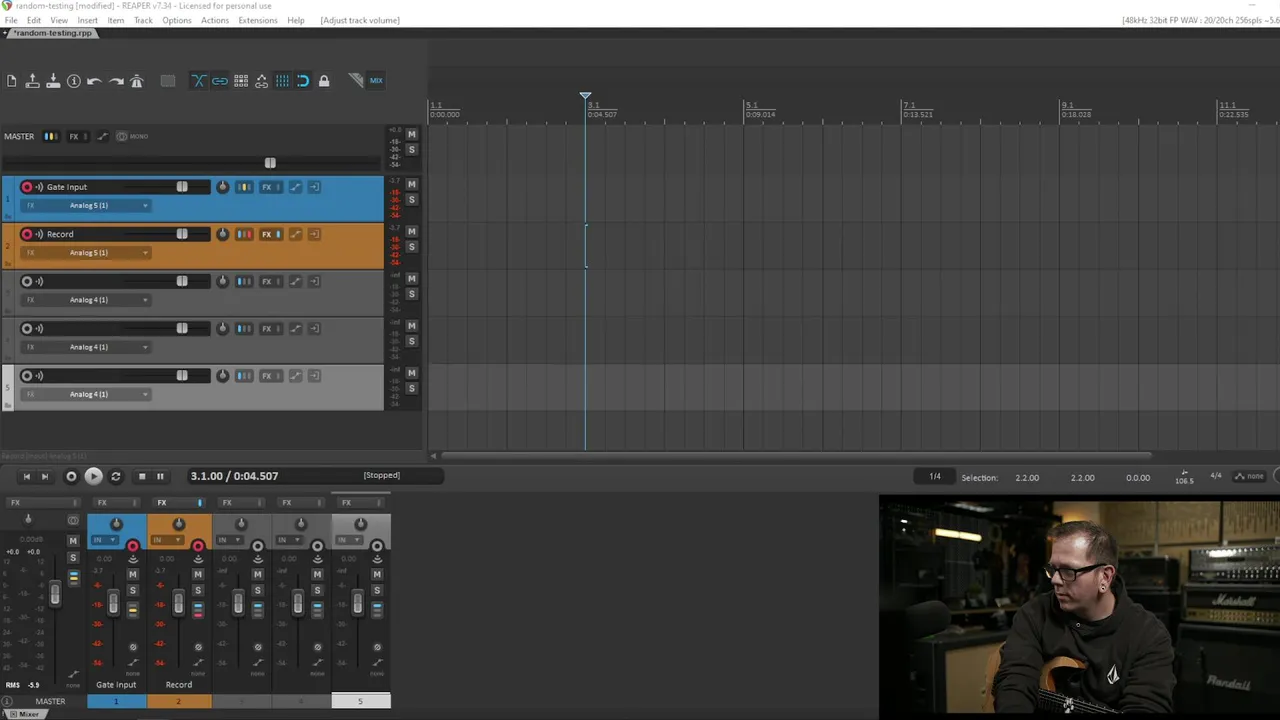
Task: Toggle envelope points move with items icon
Action: point(261,81)
